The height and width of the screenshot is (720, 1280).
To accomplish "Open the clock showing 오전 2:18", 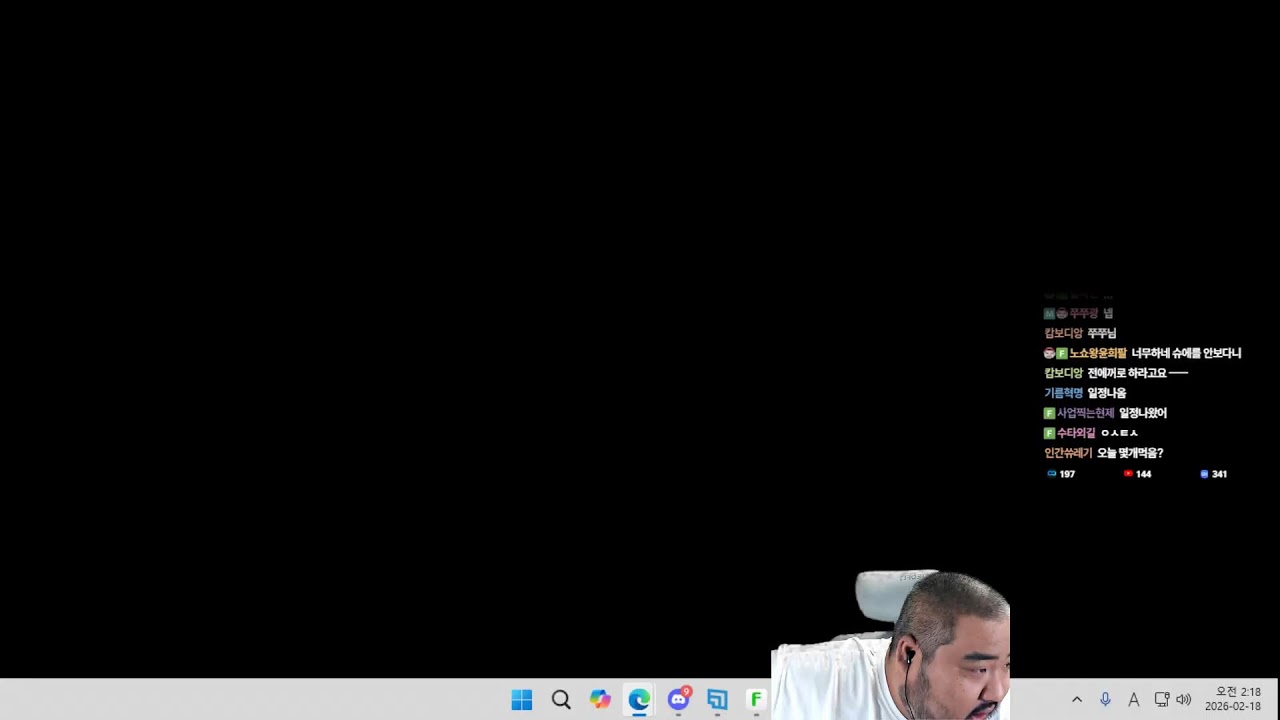I will coord(1233,699).
